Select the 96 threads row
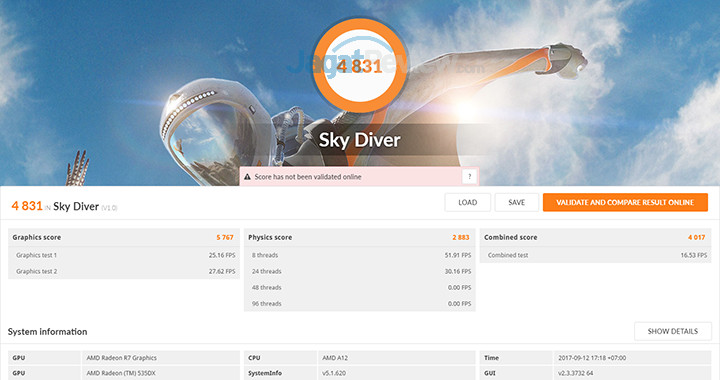Screen dimensions: 720x380 pos(360,303)
